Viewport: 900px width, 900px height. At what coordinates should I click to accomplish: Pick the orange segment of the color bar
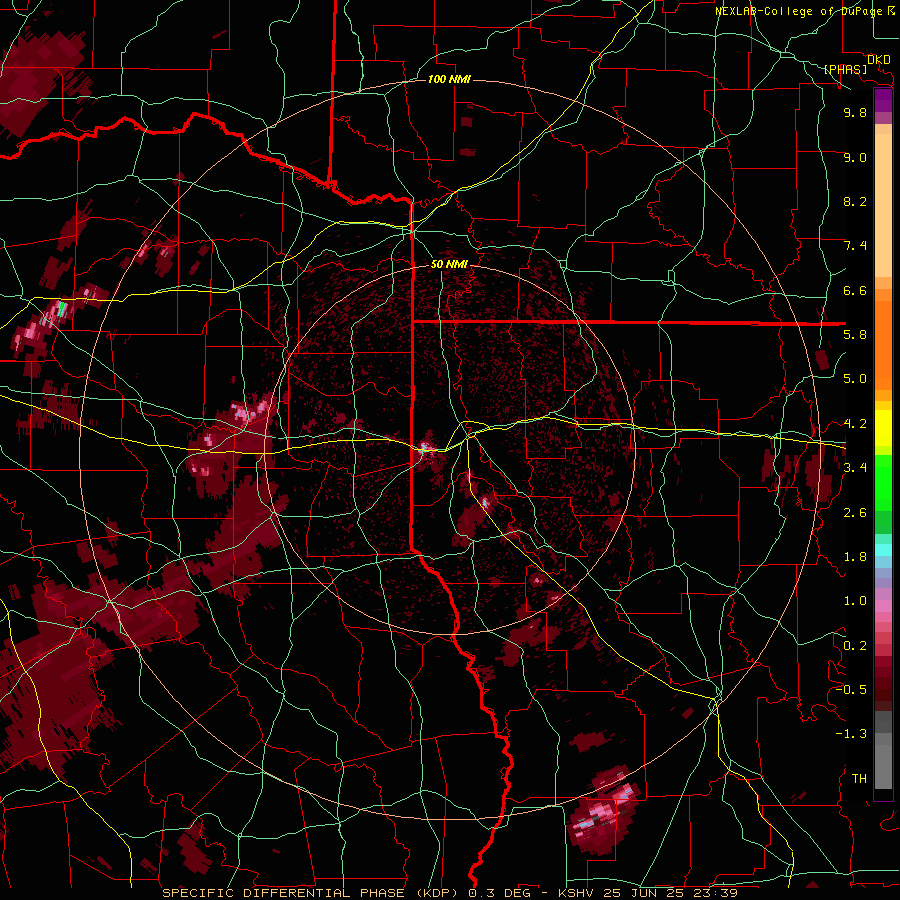(x=883, y=344)
